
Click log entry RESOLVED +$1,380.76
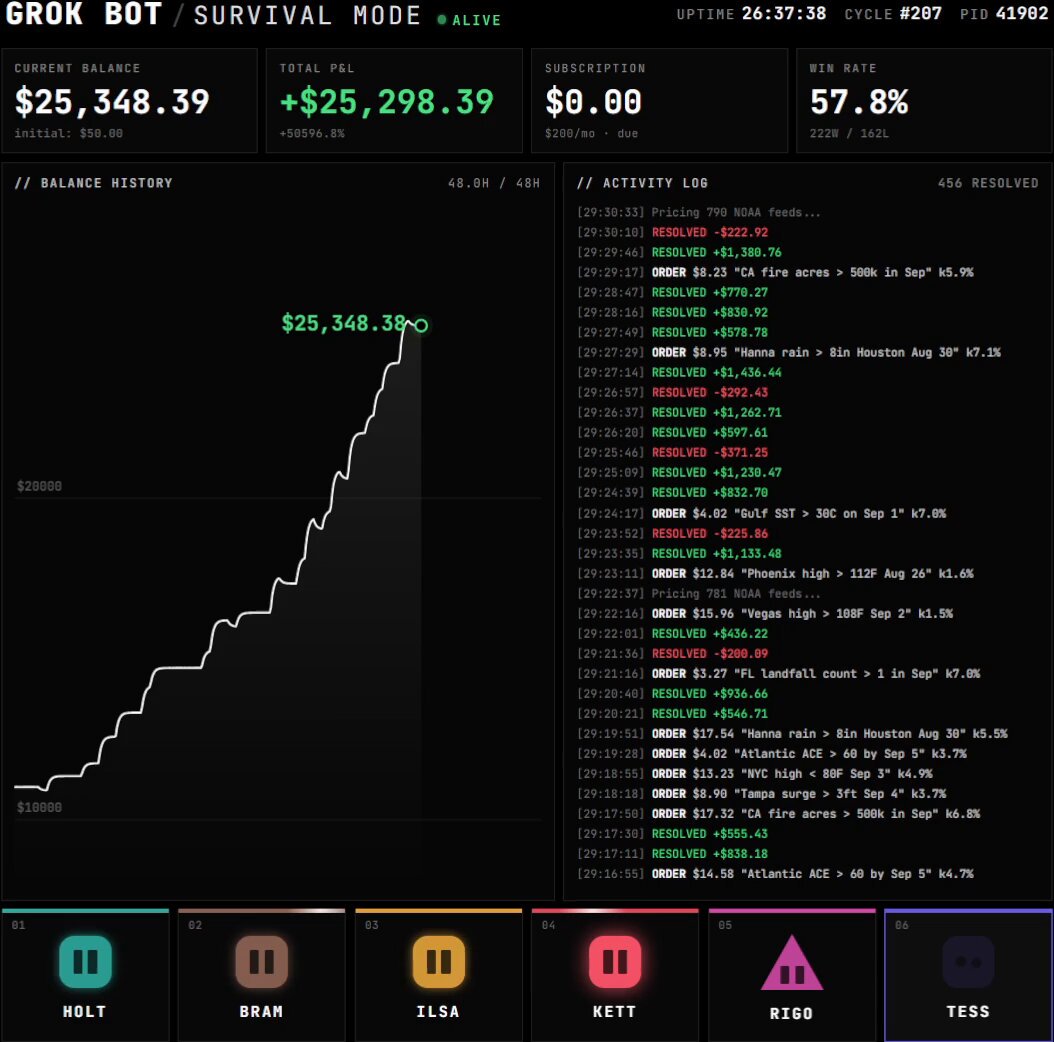(679, 253)
